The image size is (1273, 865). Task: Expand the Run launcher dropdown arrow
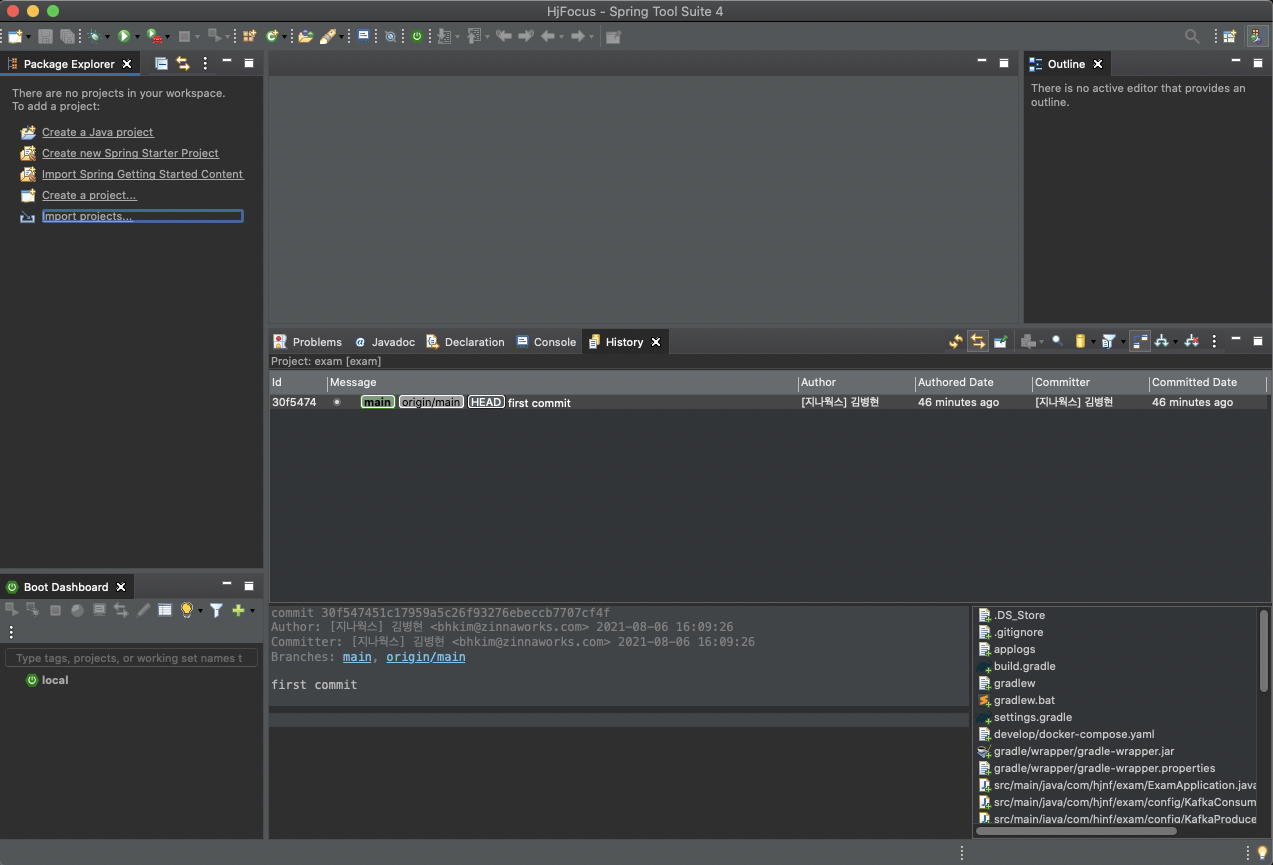(x=136, y=37)
